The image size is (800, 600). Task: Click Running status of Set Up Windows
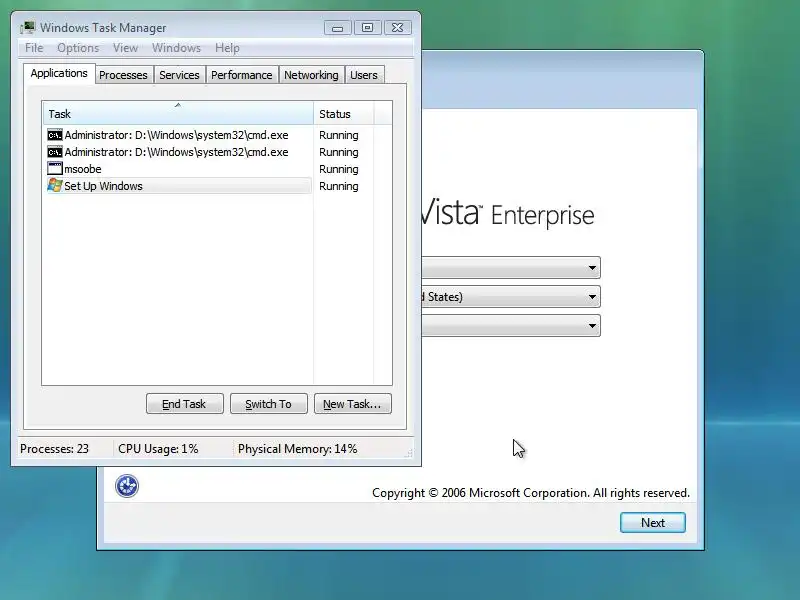[x=339, y=186]
